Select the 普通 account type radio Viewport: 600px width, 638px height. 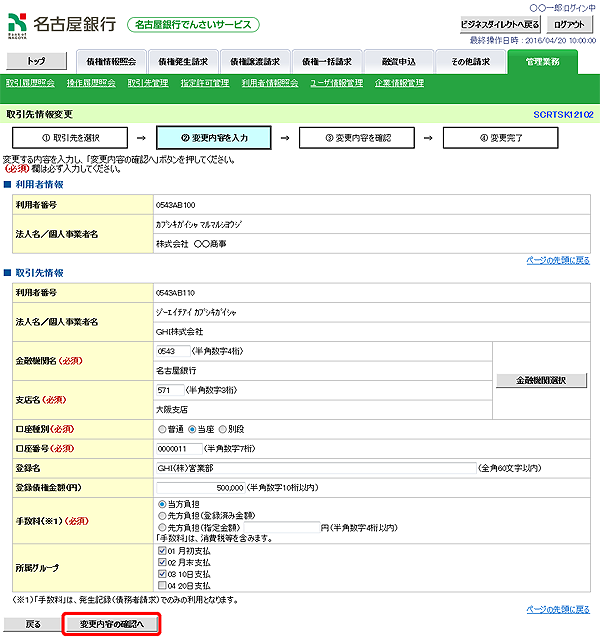pyautogui.click(x=162, y=429)
